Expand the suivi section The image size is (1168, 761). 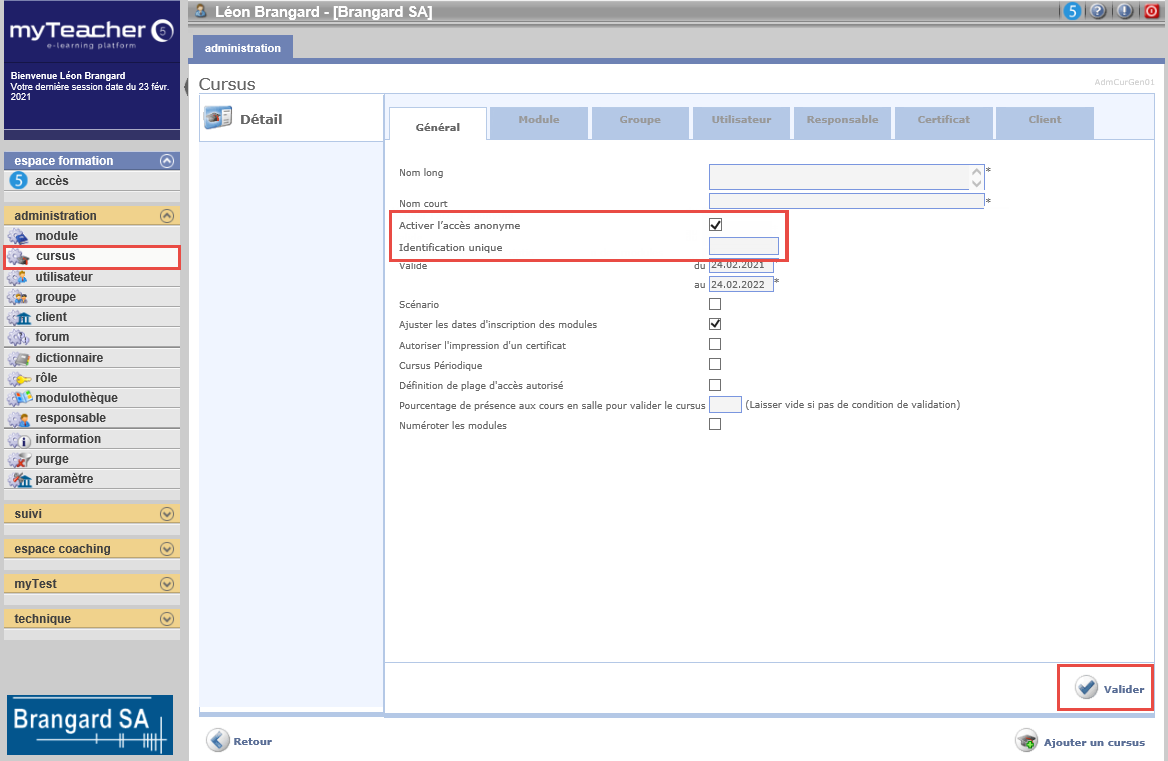tap(167, 514)
